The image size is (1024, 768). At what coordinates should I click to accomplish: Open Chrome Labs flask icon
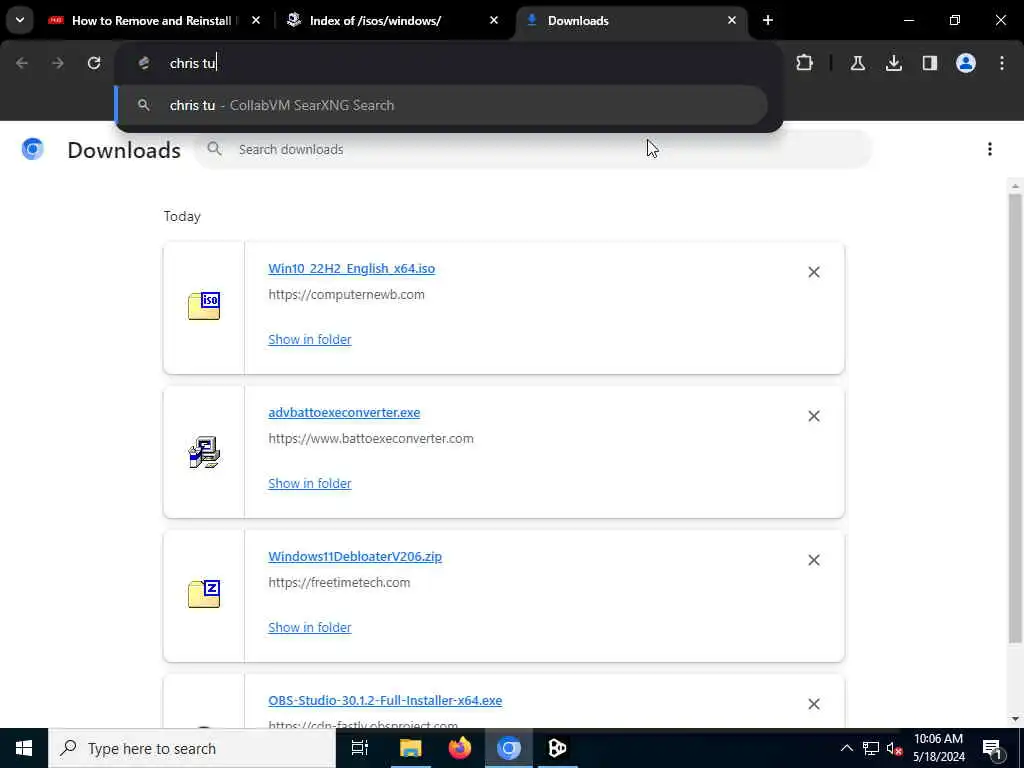click(857, 63)
